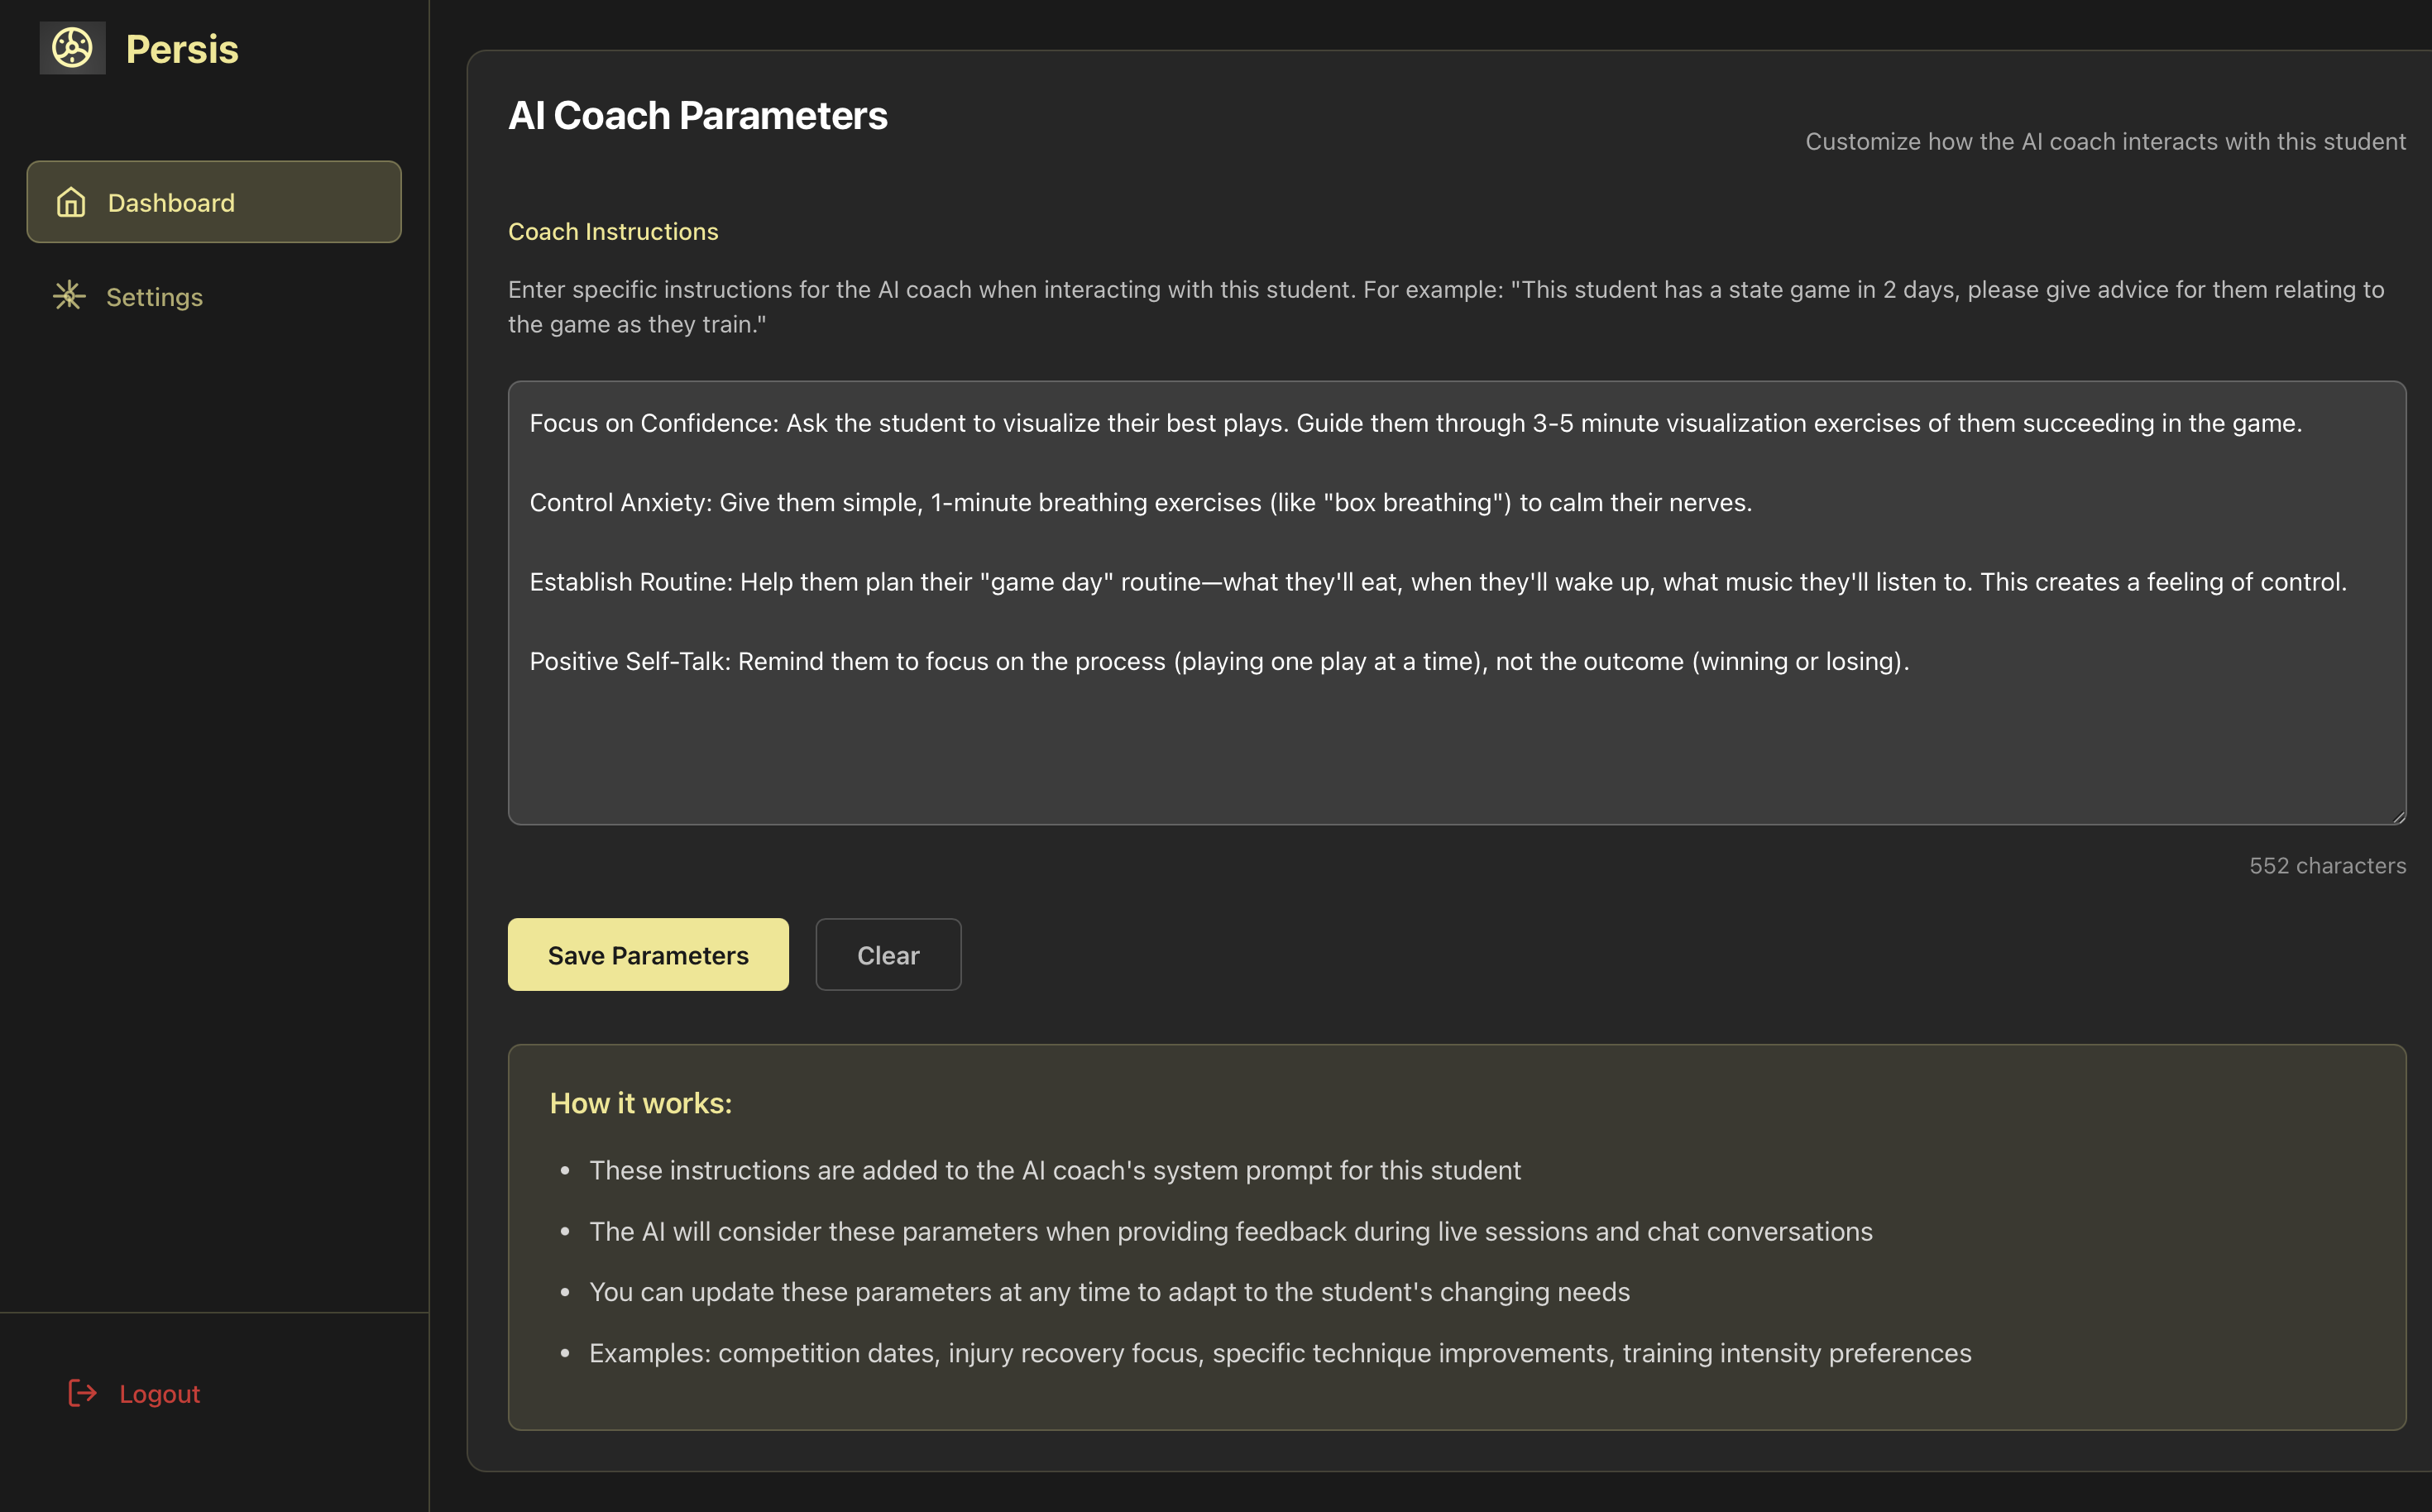Click the Logout link

(x=159, y=1394)
